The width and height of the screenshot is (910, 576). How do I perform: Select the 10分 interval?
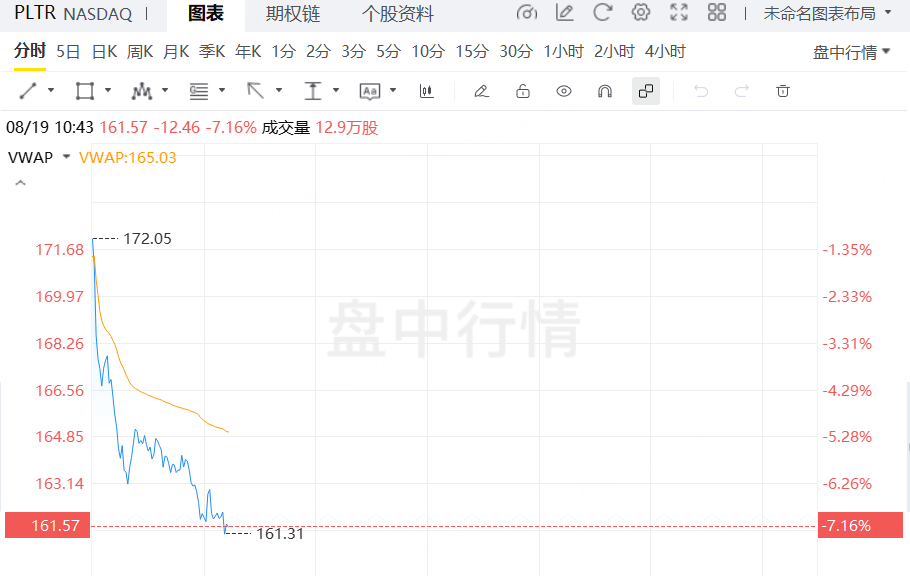coord(428,52)
